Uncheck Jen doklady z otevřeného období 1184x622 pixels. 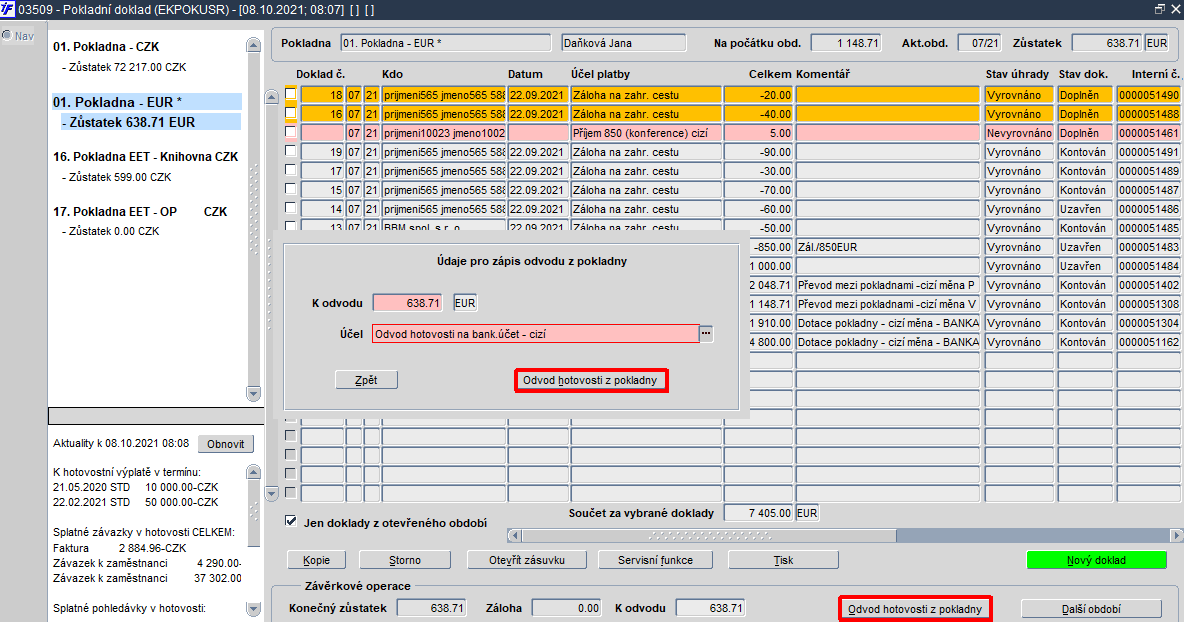[291, 521]
